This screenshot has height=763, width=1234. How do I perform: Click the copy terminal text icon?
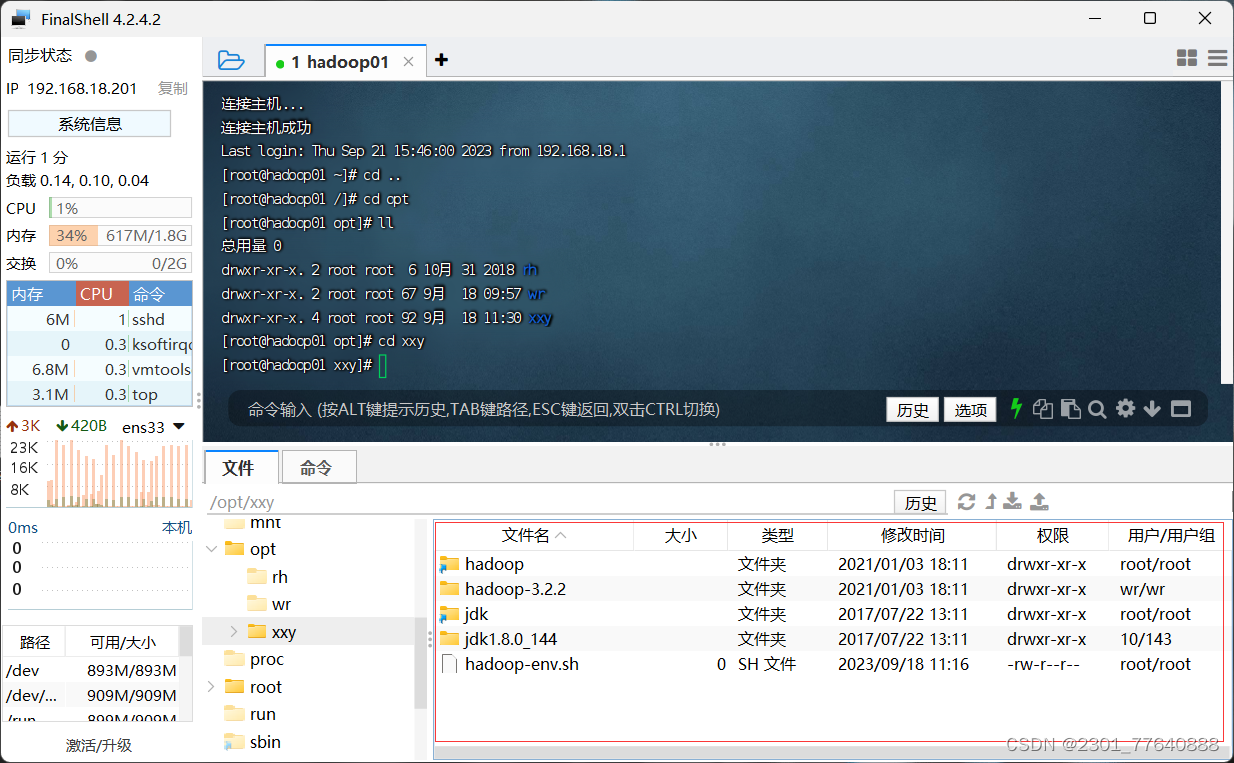[x=1043, y=408]
